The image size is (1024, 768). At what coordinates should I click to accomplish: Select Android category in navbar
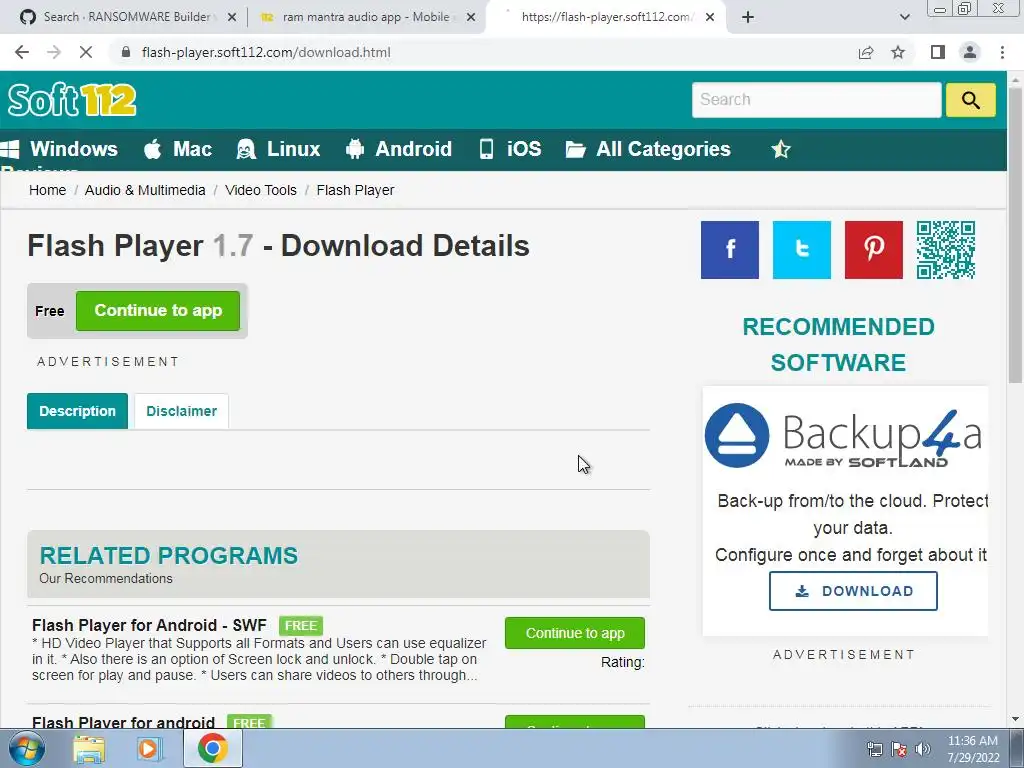click(398, 149)
